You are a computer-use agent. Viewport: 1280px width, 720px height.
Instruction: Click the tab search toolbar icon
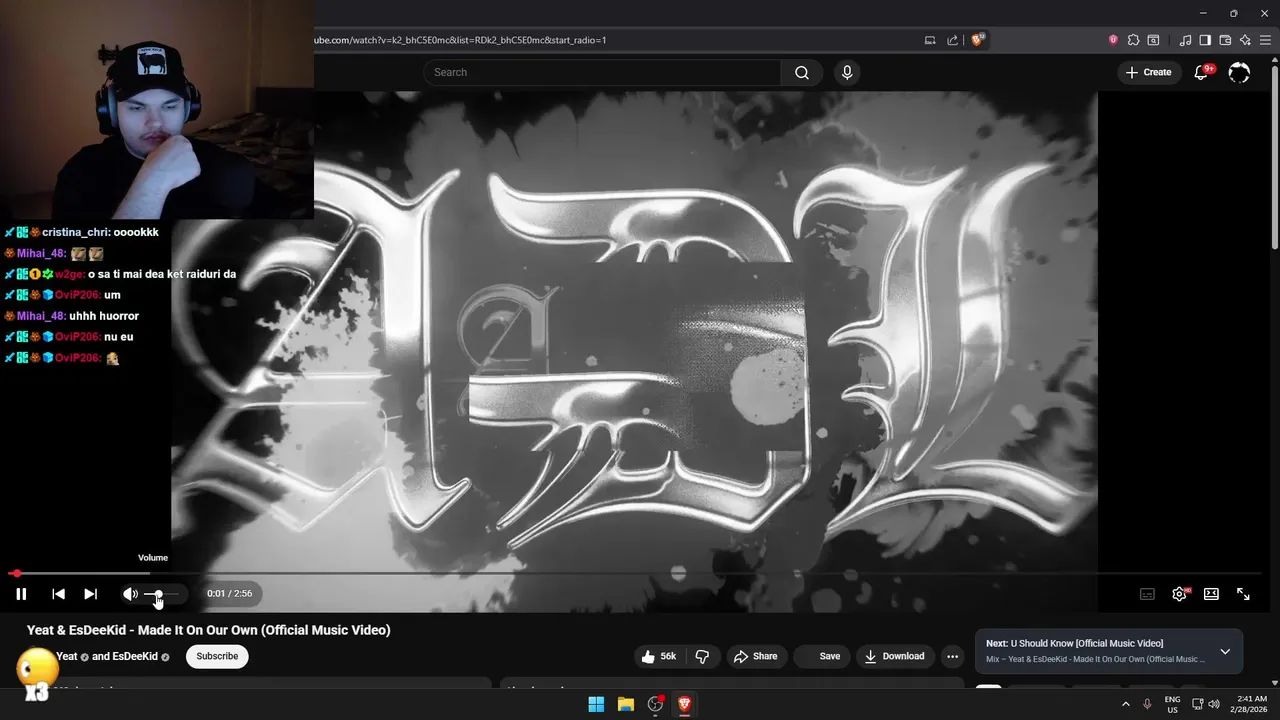pyautogui.click(x=1153, y=40)
